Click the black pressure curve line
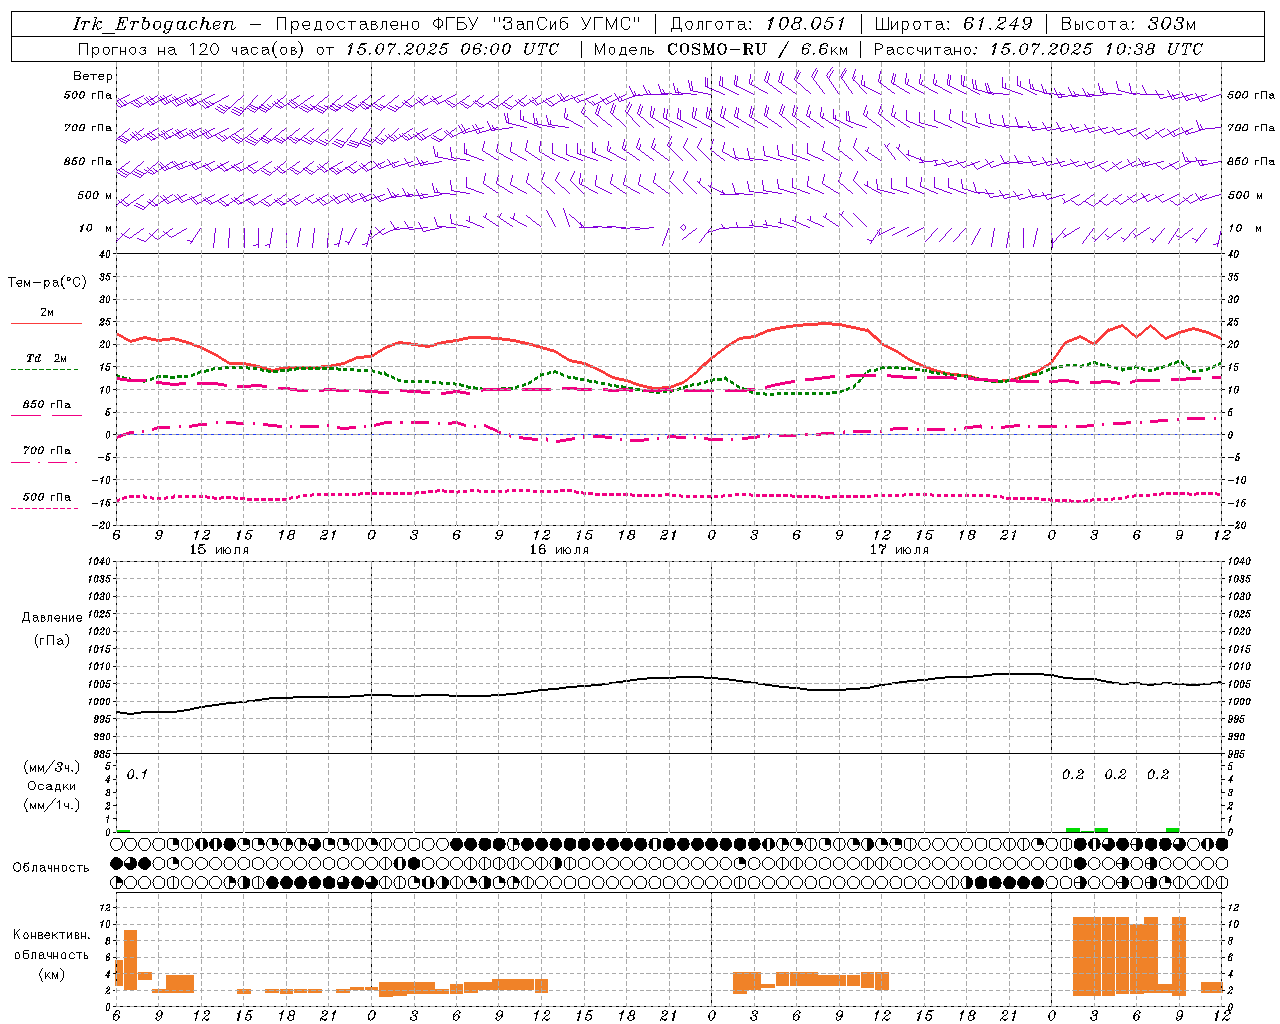The width and height of the screenshot is (1280, 1024). [x=670, y=678]
